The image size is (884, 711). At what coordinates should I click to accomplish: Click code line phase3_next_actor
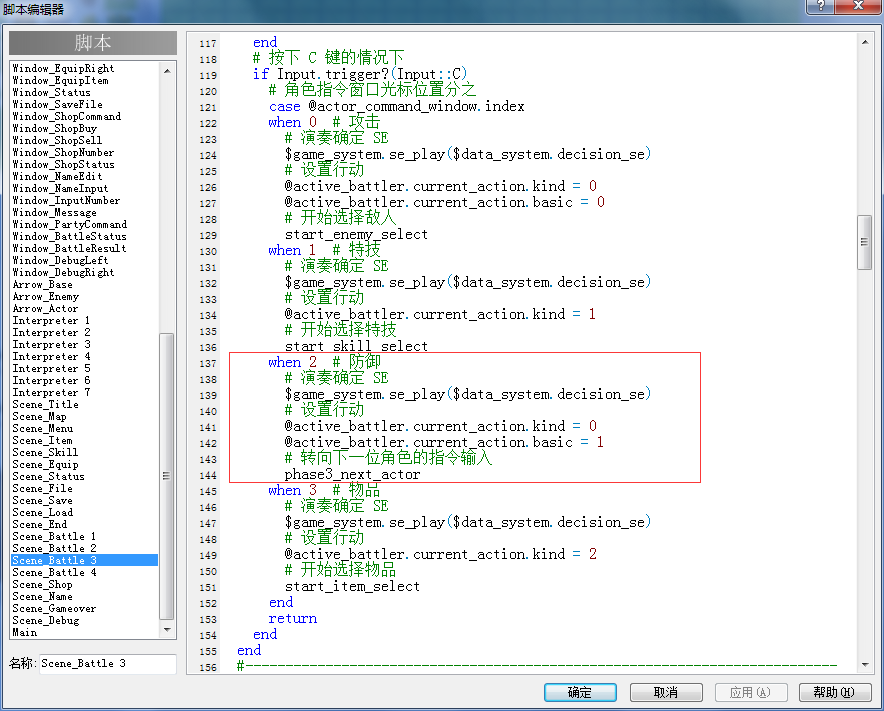click(352, 475)
